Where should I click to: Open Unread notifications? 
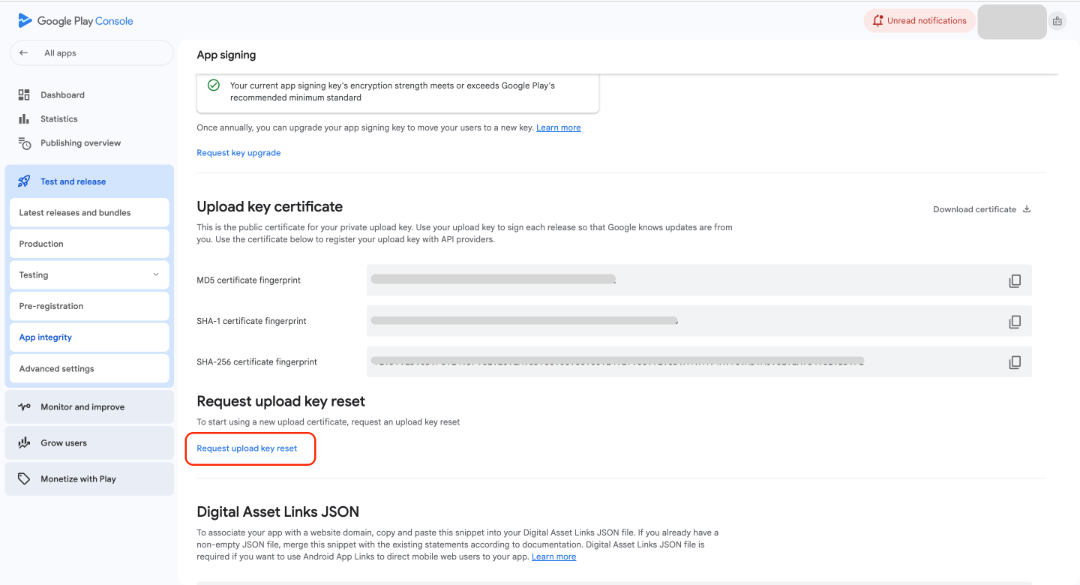click(x=918, y=21)
